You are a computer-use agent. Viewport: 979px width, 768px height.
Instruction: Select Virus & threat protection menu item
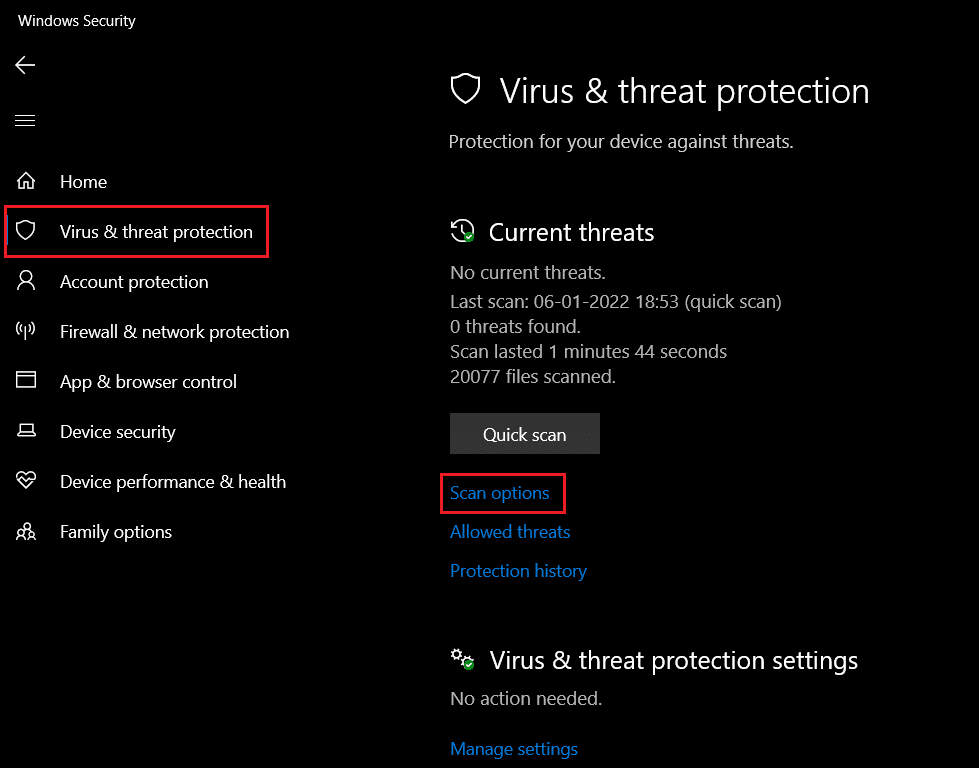(x=156, y=232)
